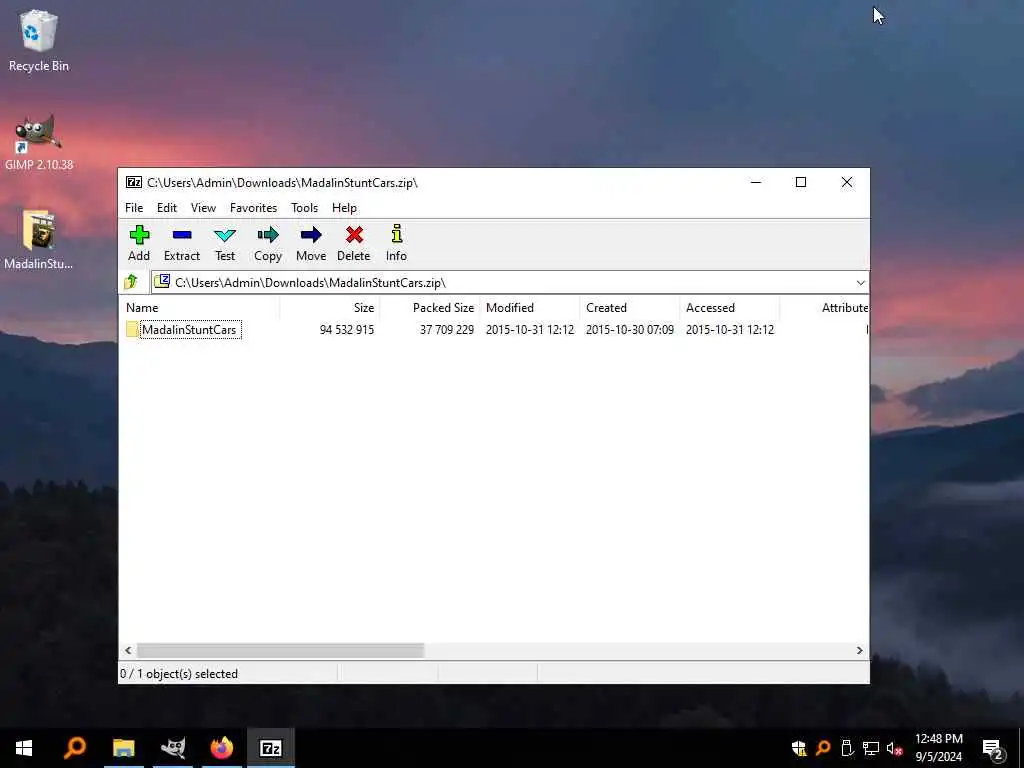This screenshot has width=1024, height=768.
Task: Sort by the Size column header
Action: (x=330, y=308)
